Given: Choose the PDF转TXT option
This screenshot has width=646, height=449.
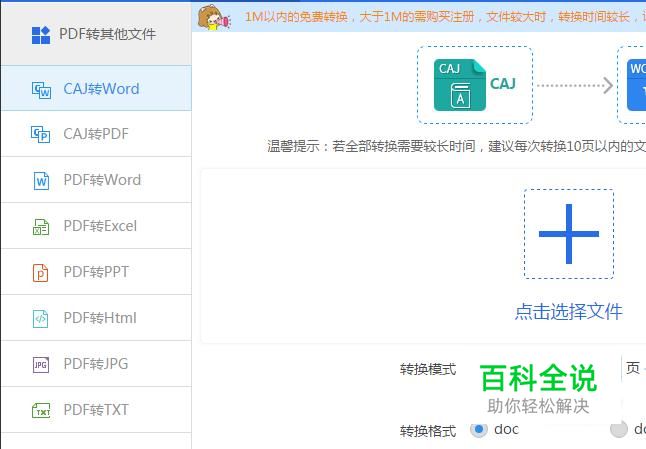Looking at the screenshot, I should click(x=96, y=410).
